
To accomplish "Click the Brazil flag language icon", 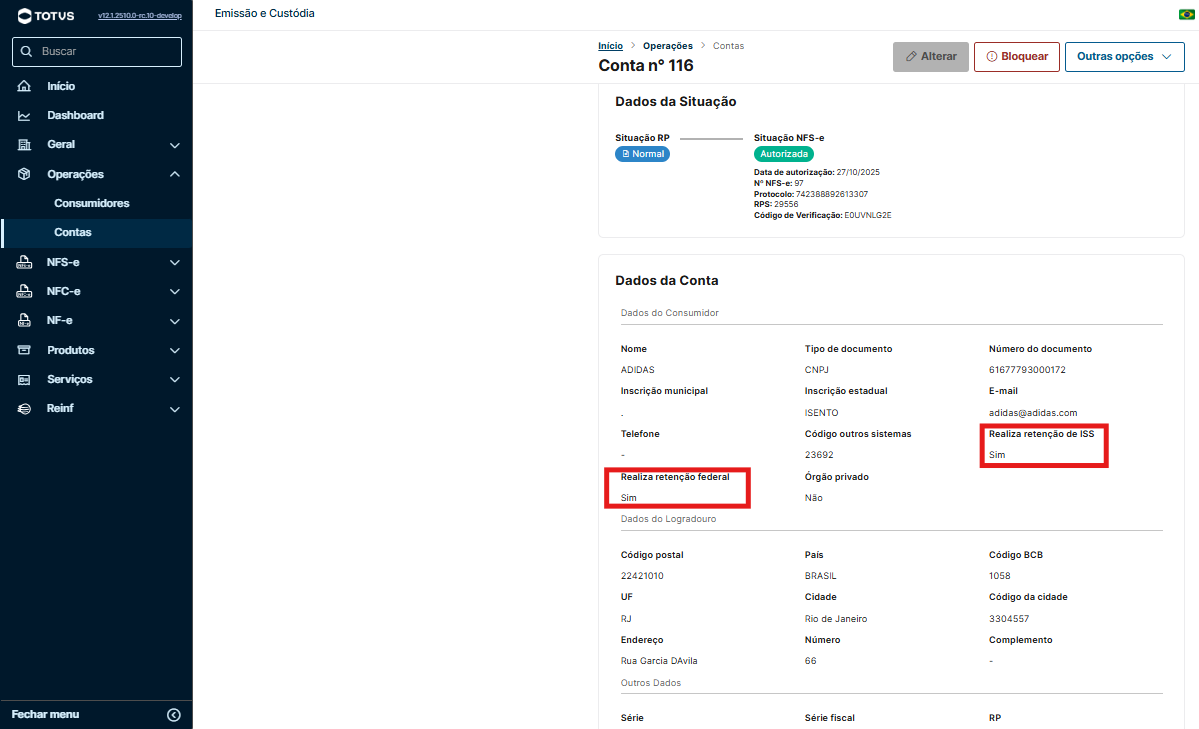I will pyautogui.click(x=1187, y=14).
